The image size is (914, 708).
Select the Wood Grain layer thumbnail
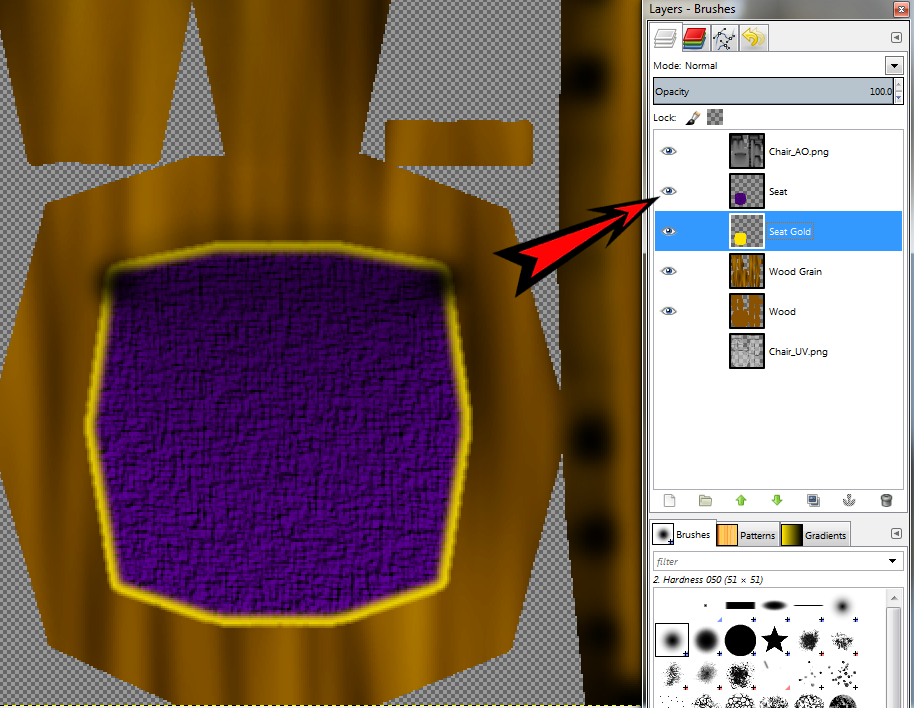pos(747,271)
